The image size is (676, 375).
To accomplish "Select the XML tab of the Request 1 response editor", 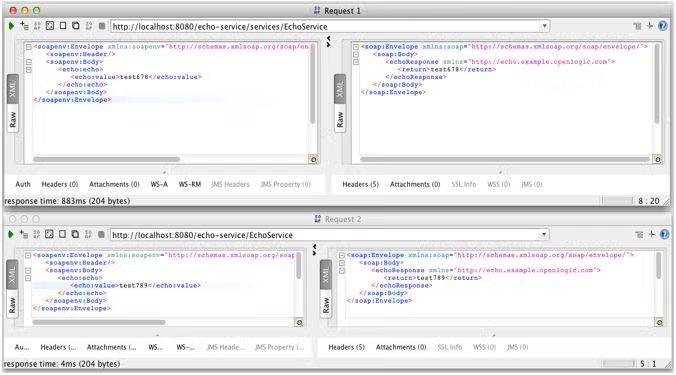I will (340, 89).
